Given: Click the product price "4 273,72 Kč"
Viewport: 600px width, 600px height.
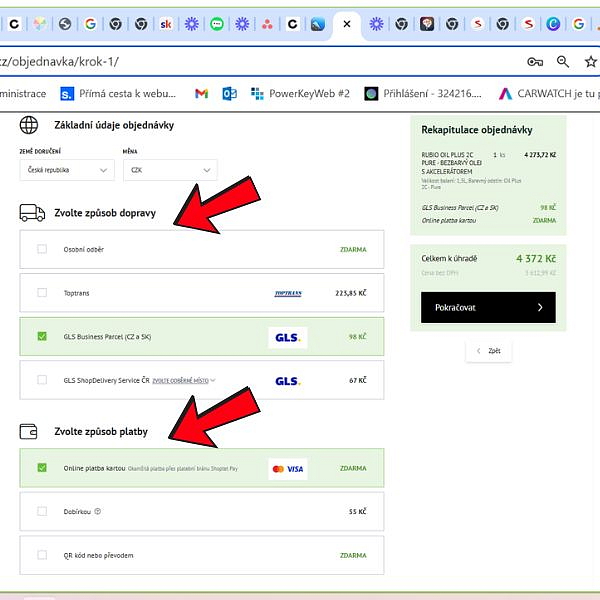Looking at the screenshot, I should 540,155.
